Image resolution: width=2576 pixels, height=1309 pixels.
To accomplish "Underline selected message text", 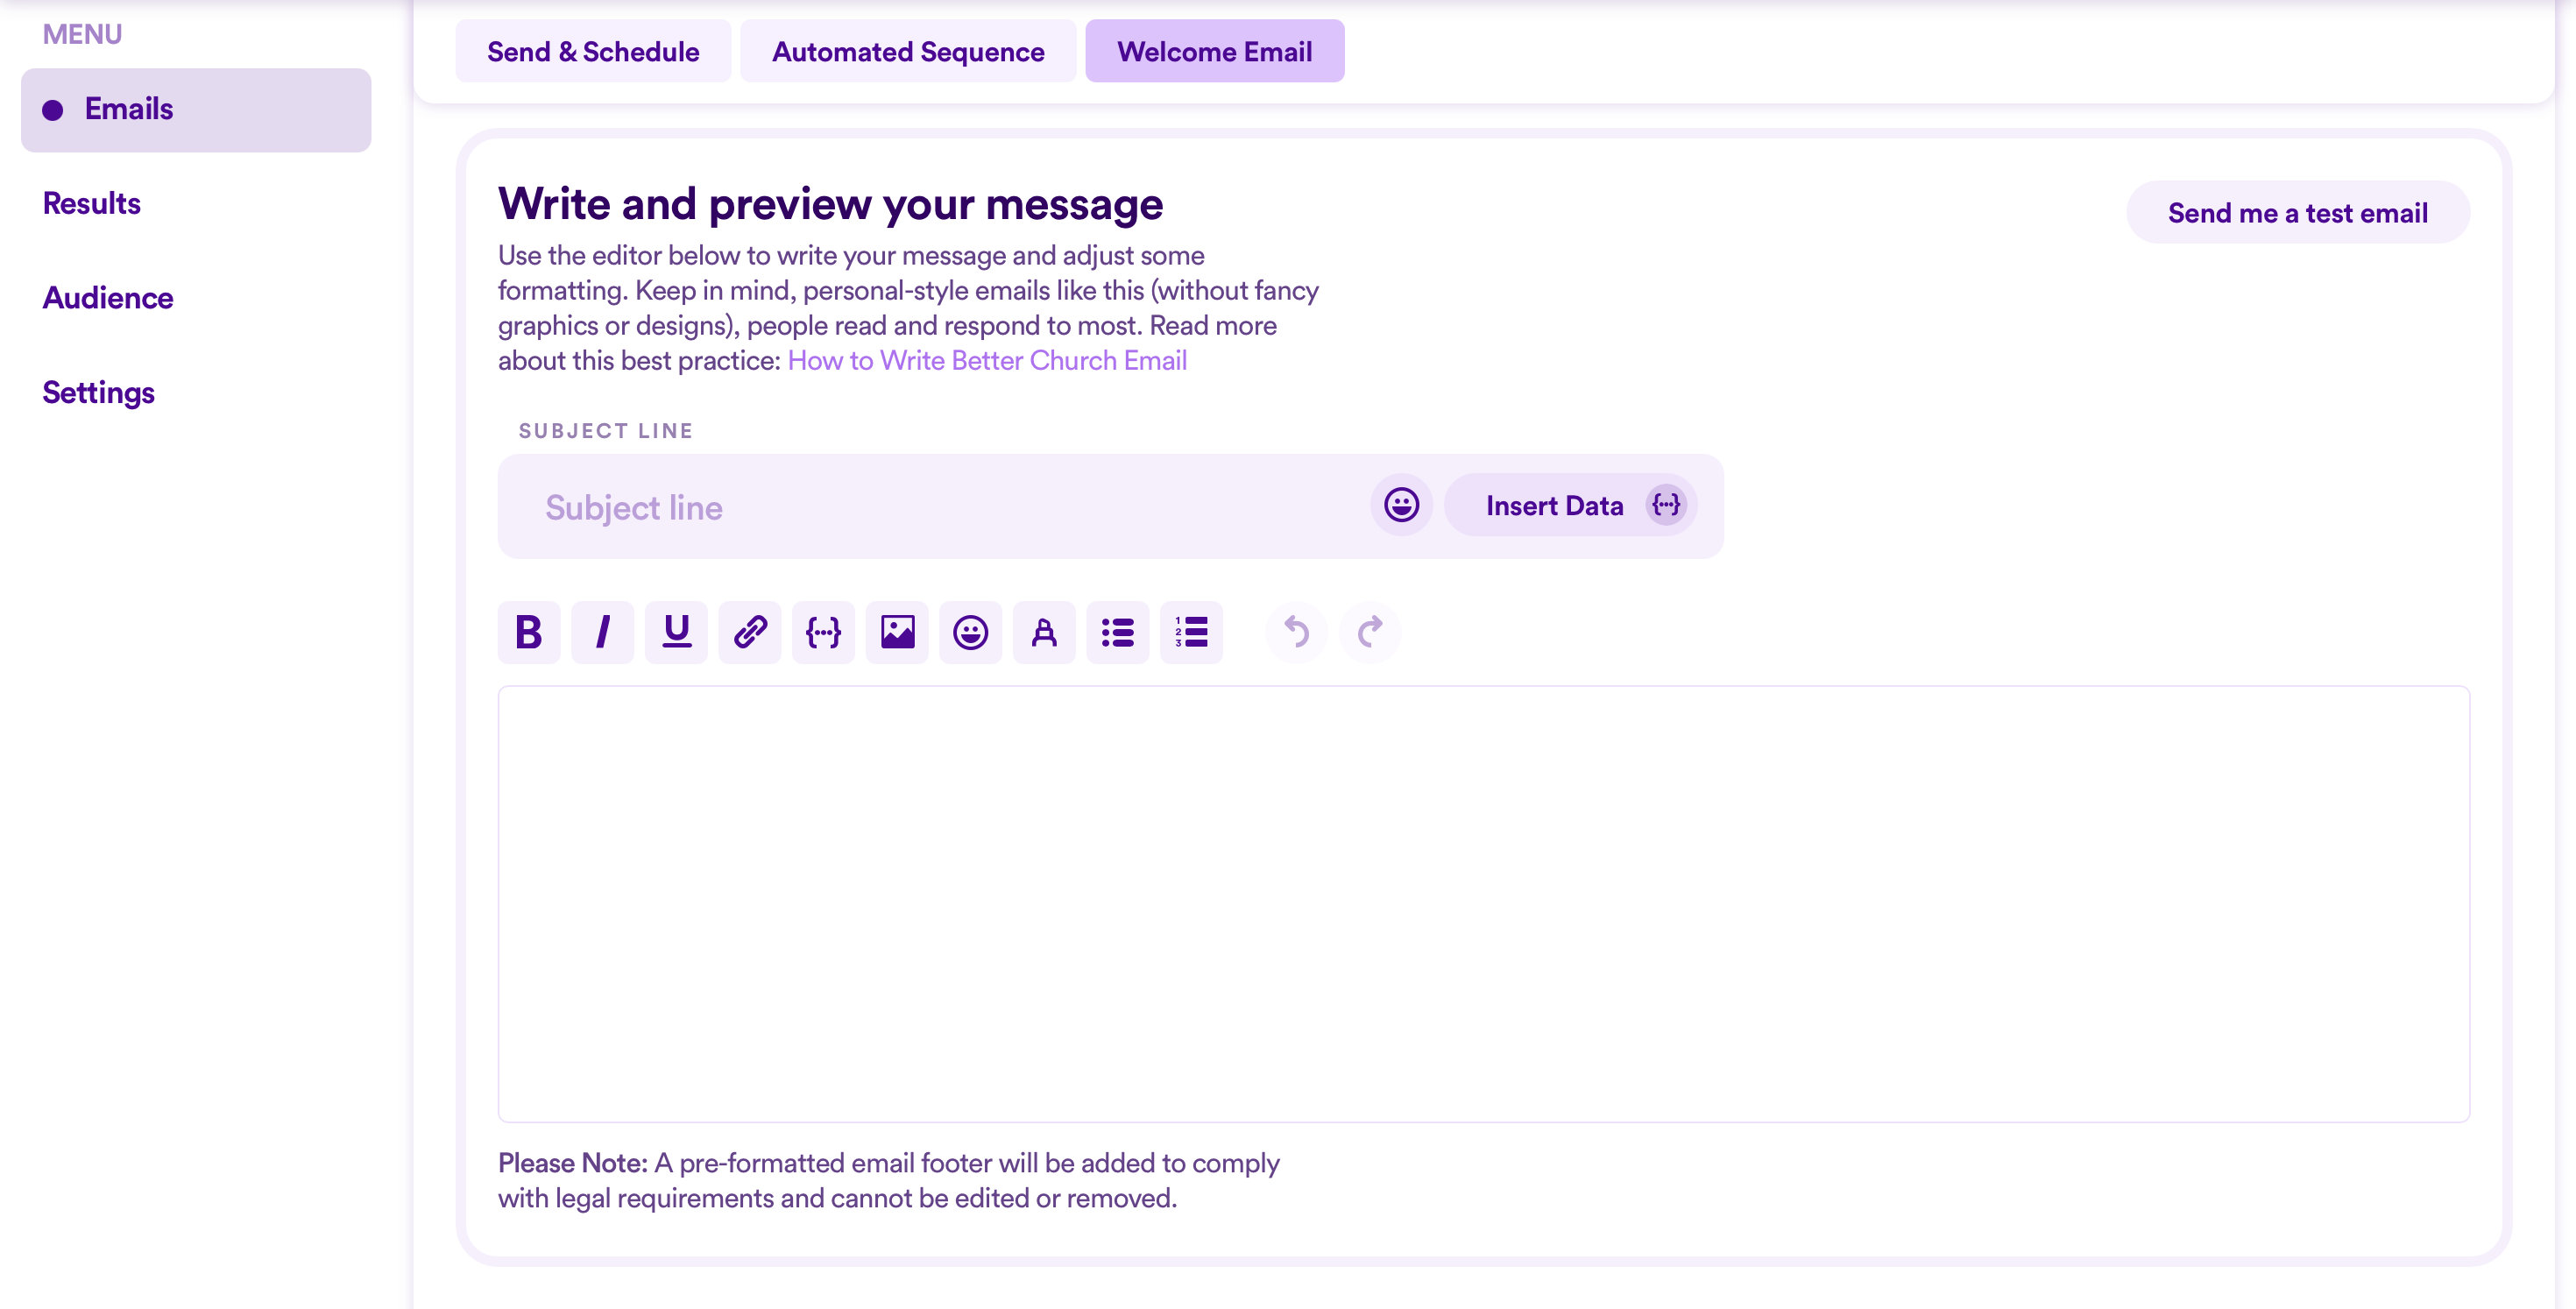I will click(x=676, y=632).
